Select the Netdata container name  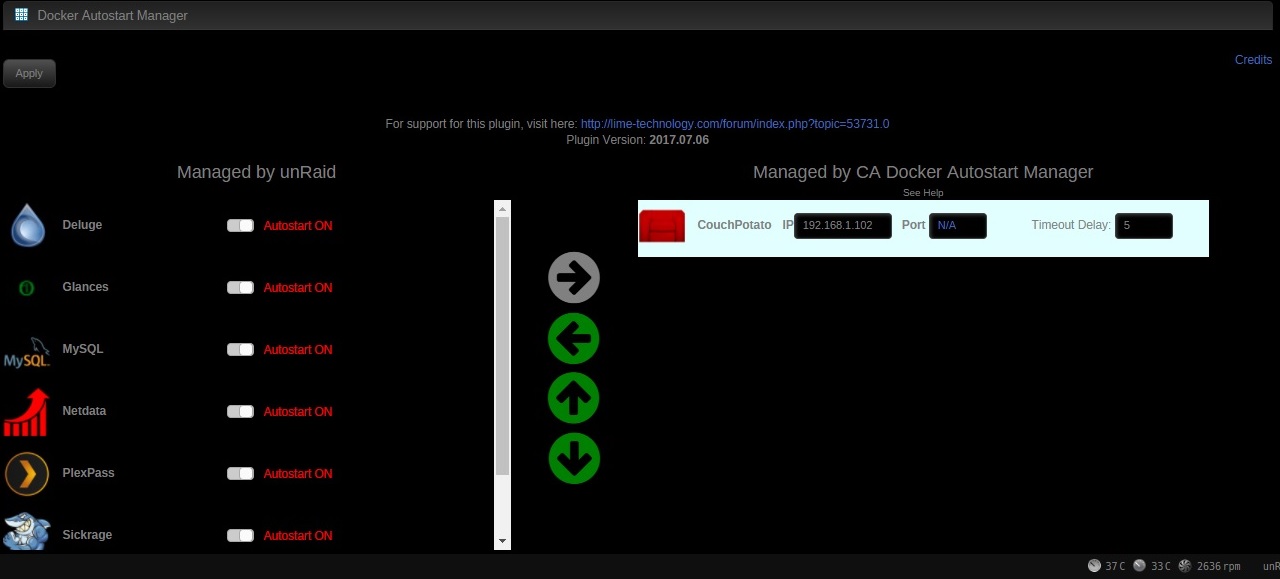click(x=84, y=411)
